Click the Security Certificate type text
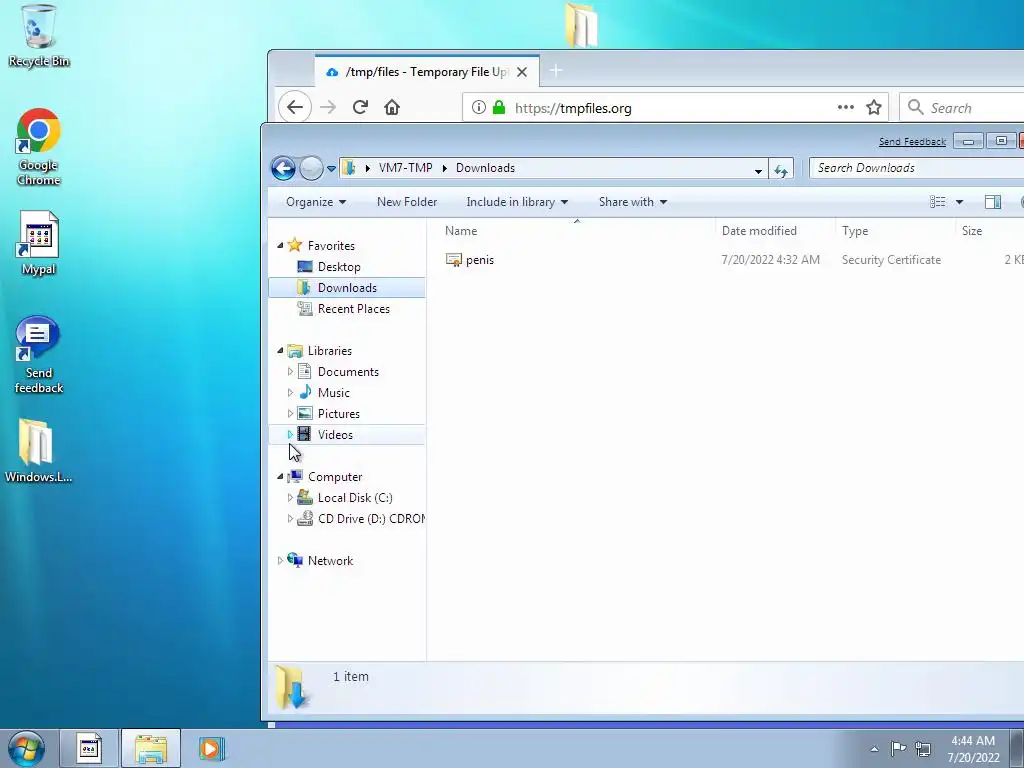Screen dimensions: 1024x768 891,260
